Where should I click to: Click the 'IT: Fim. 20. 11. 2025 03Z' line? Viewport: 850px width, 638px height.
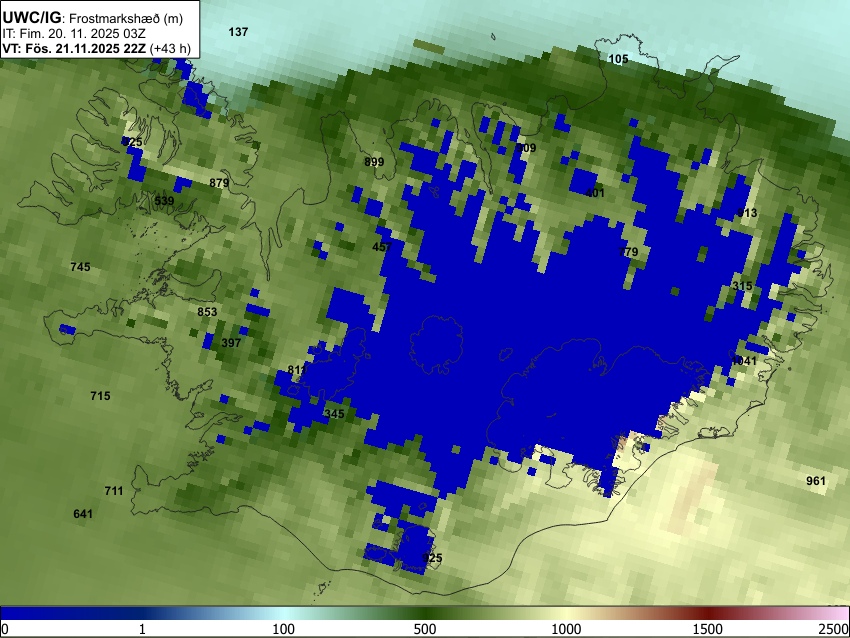(x=74, y=34)
